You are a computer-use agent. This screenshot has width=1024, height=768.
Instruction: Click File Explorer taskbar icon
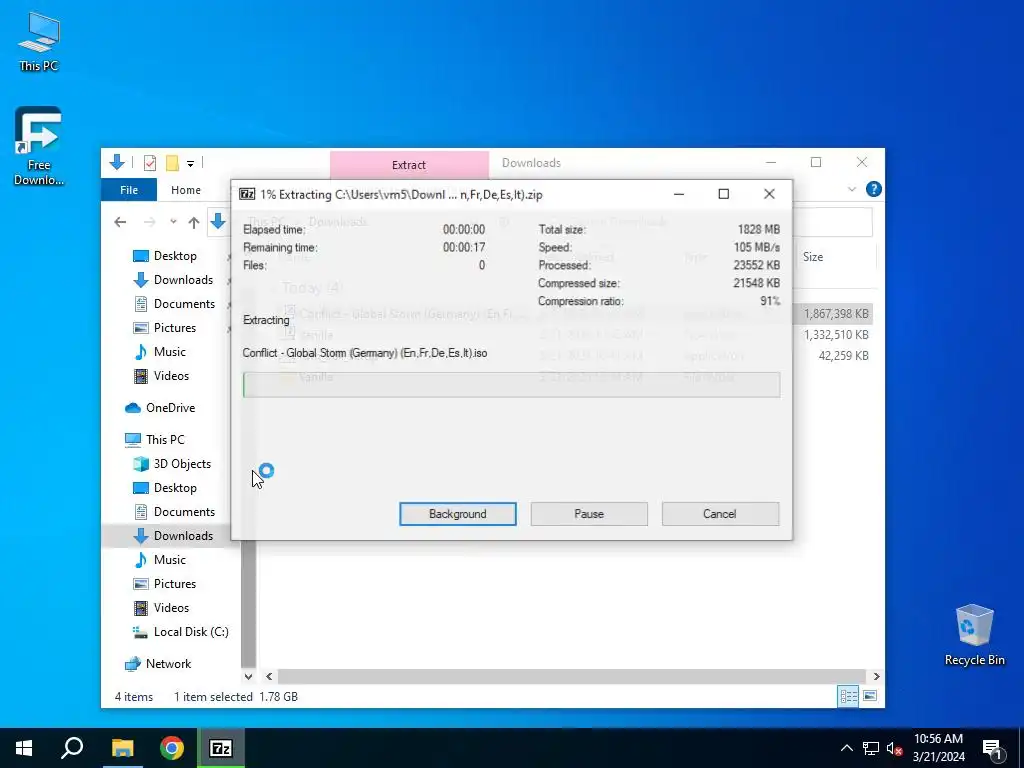[122, 748]
